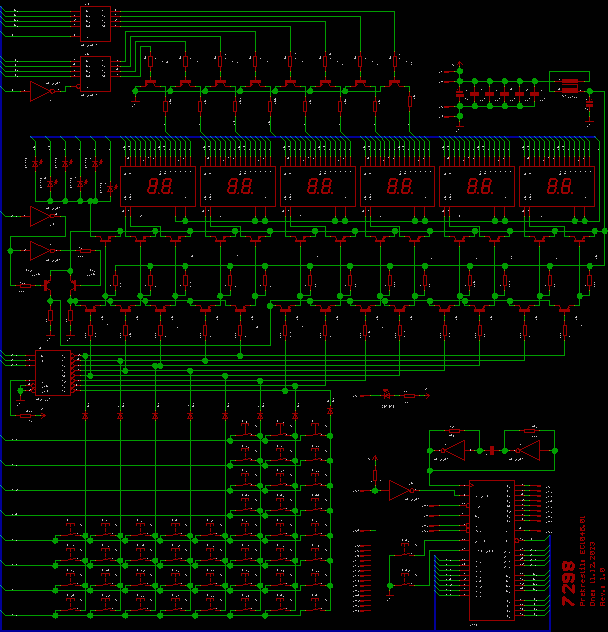Click the inverter gate in the top-left corner

[x=42, y=91]
